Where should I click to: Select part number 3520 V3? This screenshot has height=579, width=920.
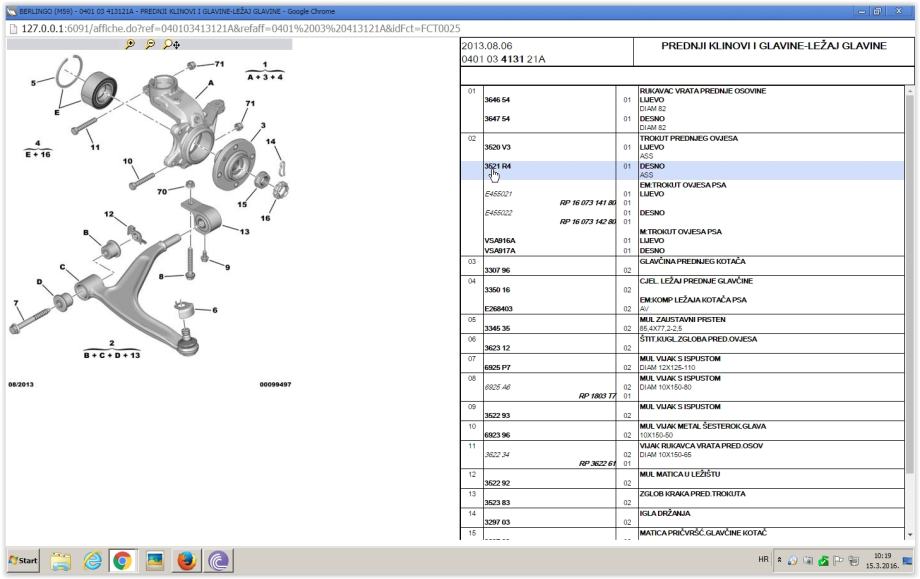(497, 147)
